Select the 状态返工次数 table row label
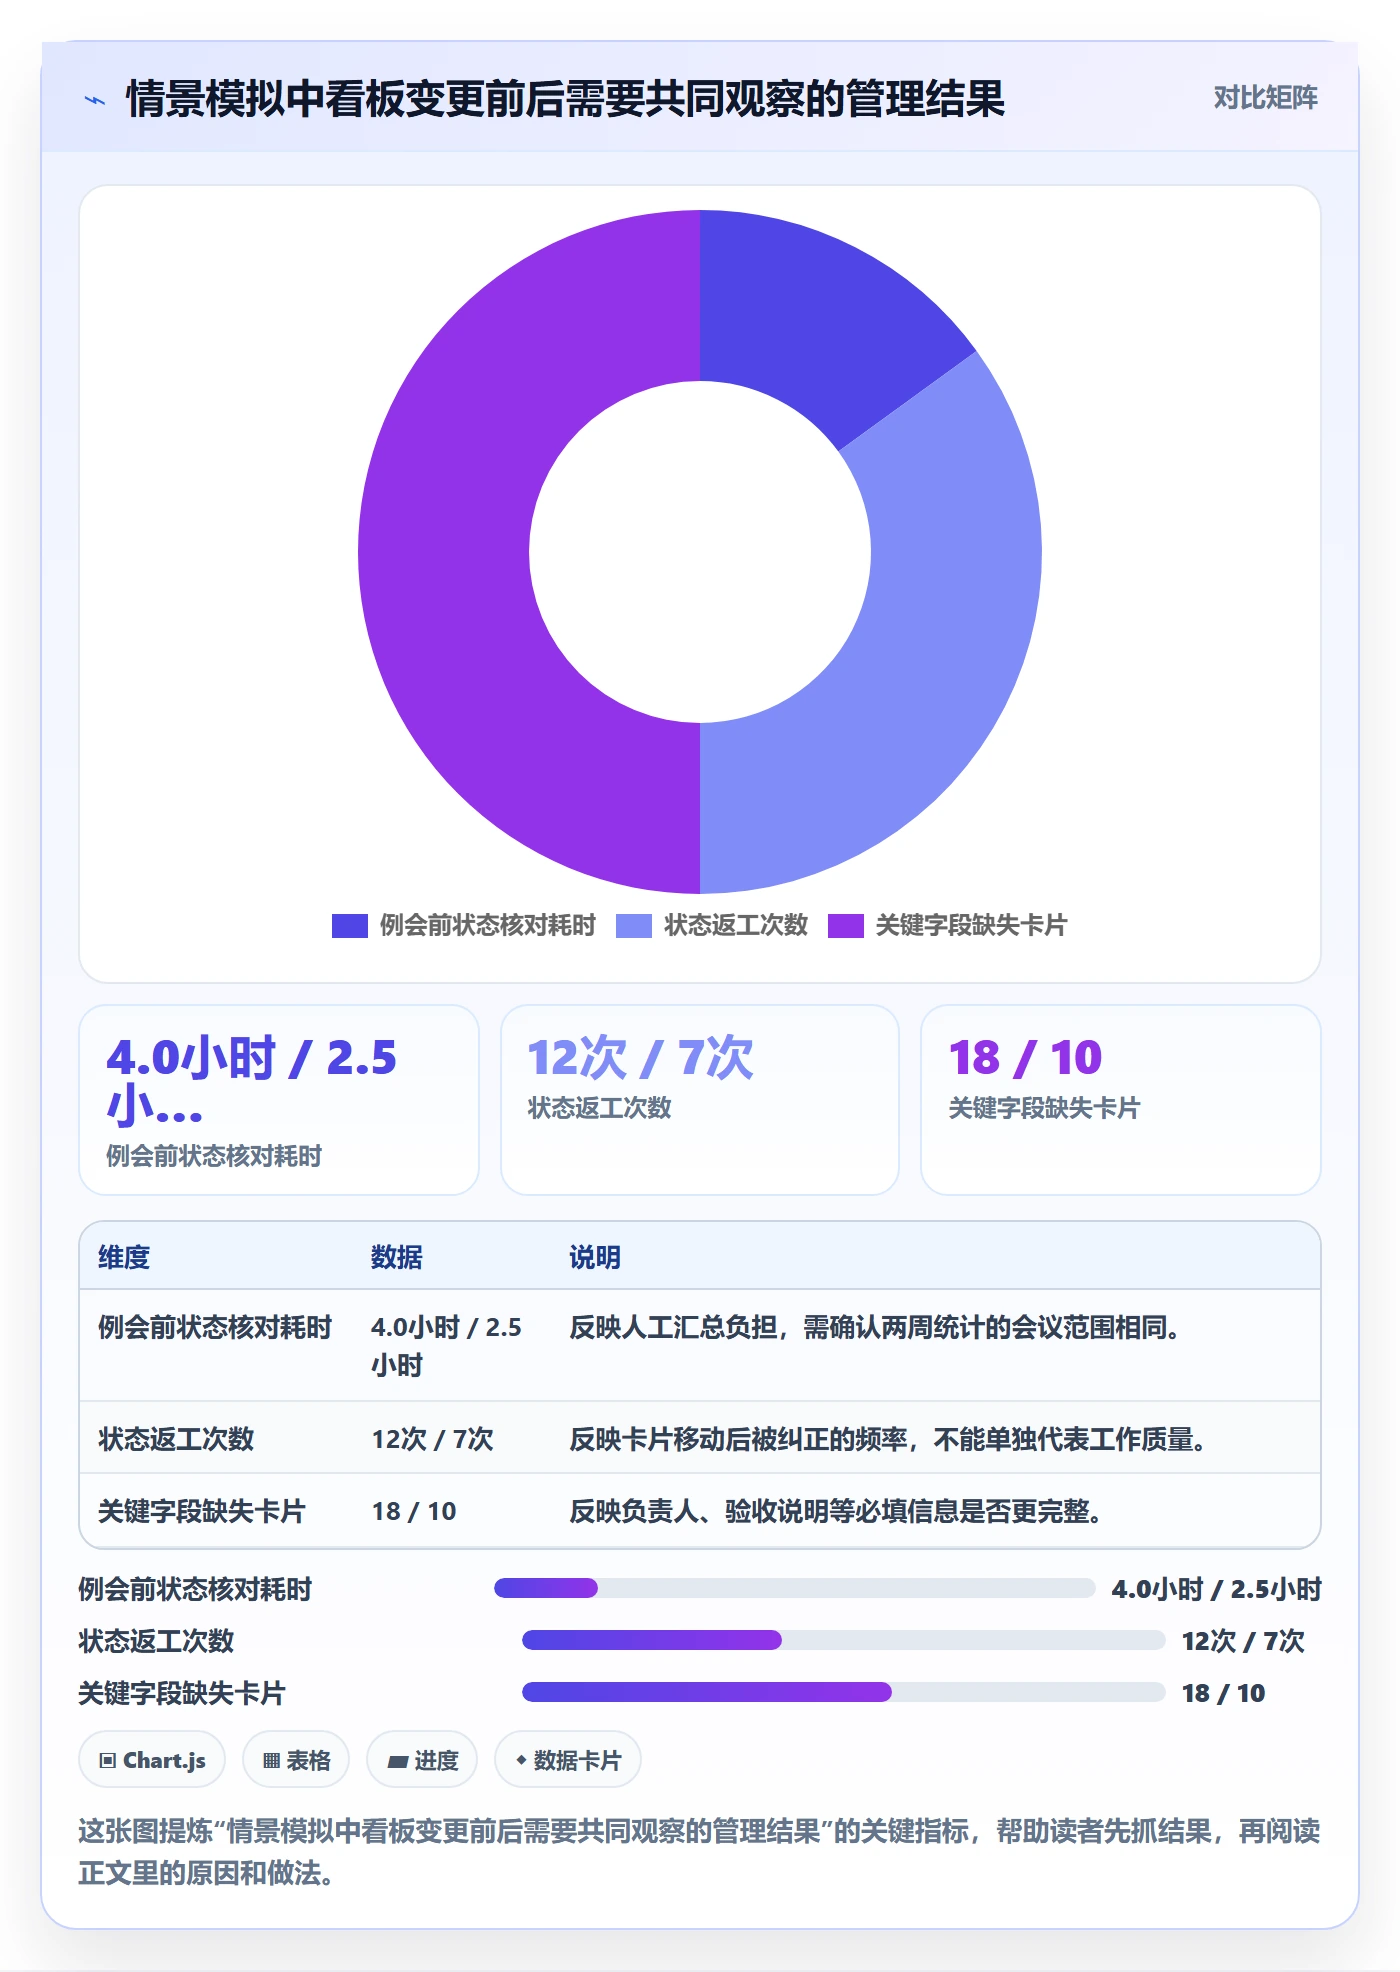 point(176,1439)
